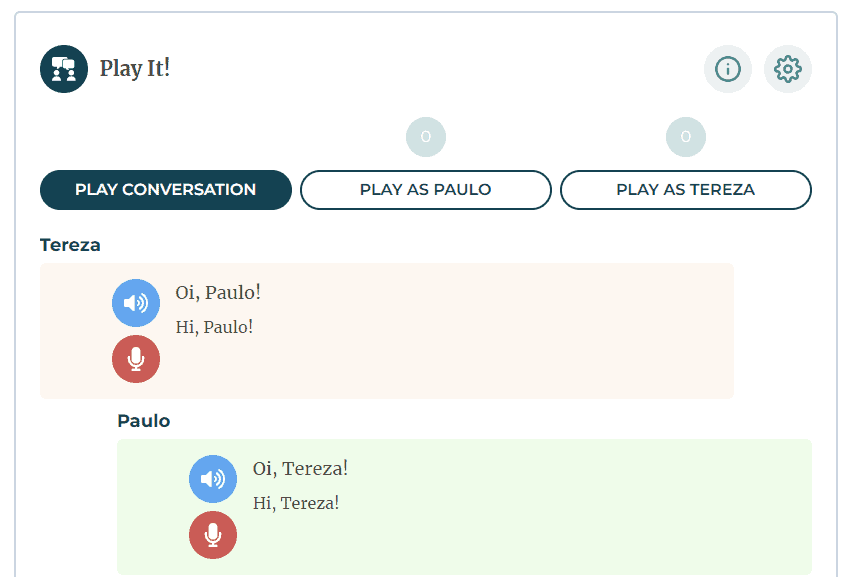Image resolution: width=847 pixels, height=577 pixels.
Task: Open the info icon in the header
Action: 728,69
